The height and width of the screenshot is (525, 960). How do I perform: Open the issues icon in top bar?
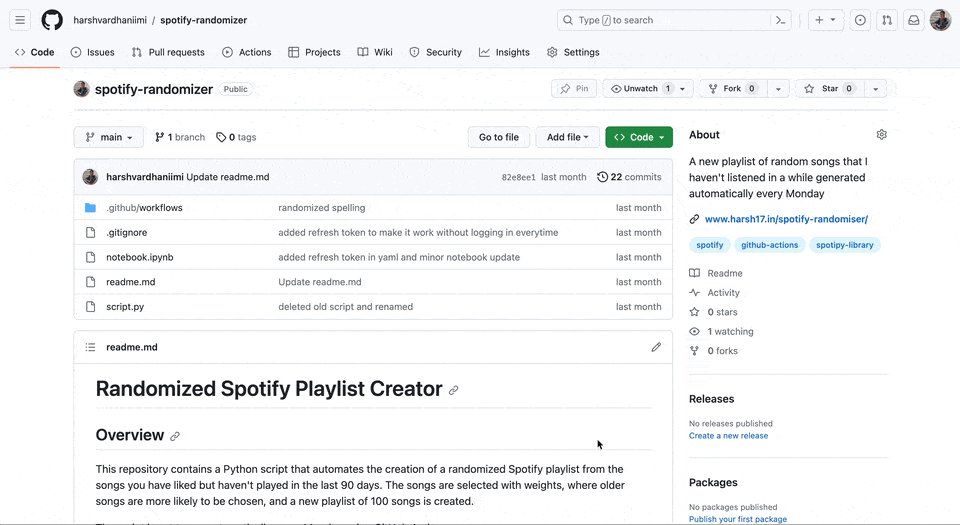tap(860, 20)
